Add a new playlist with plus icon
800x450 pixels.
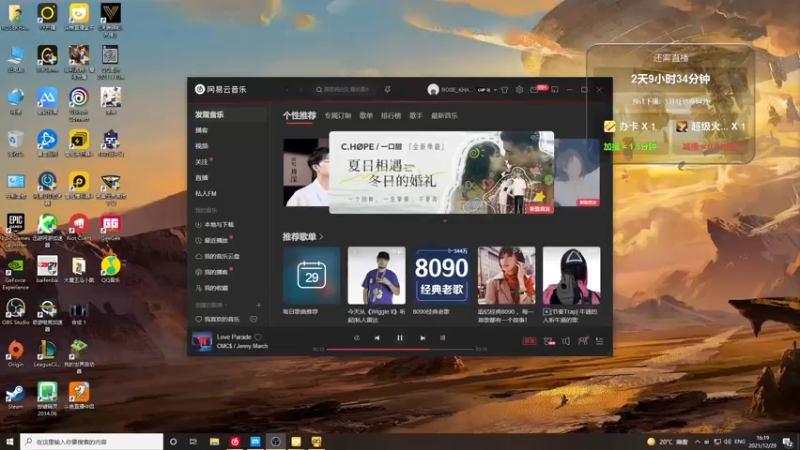coord(259,305)
